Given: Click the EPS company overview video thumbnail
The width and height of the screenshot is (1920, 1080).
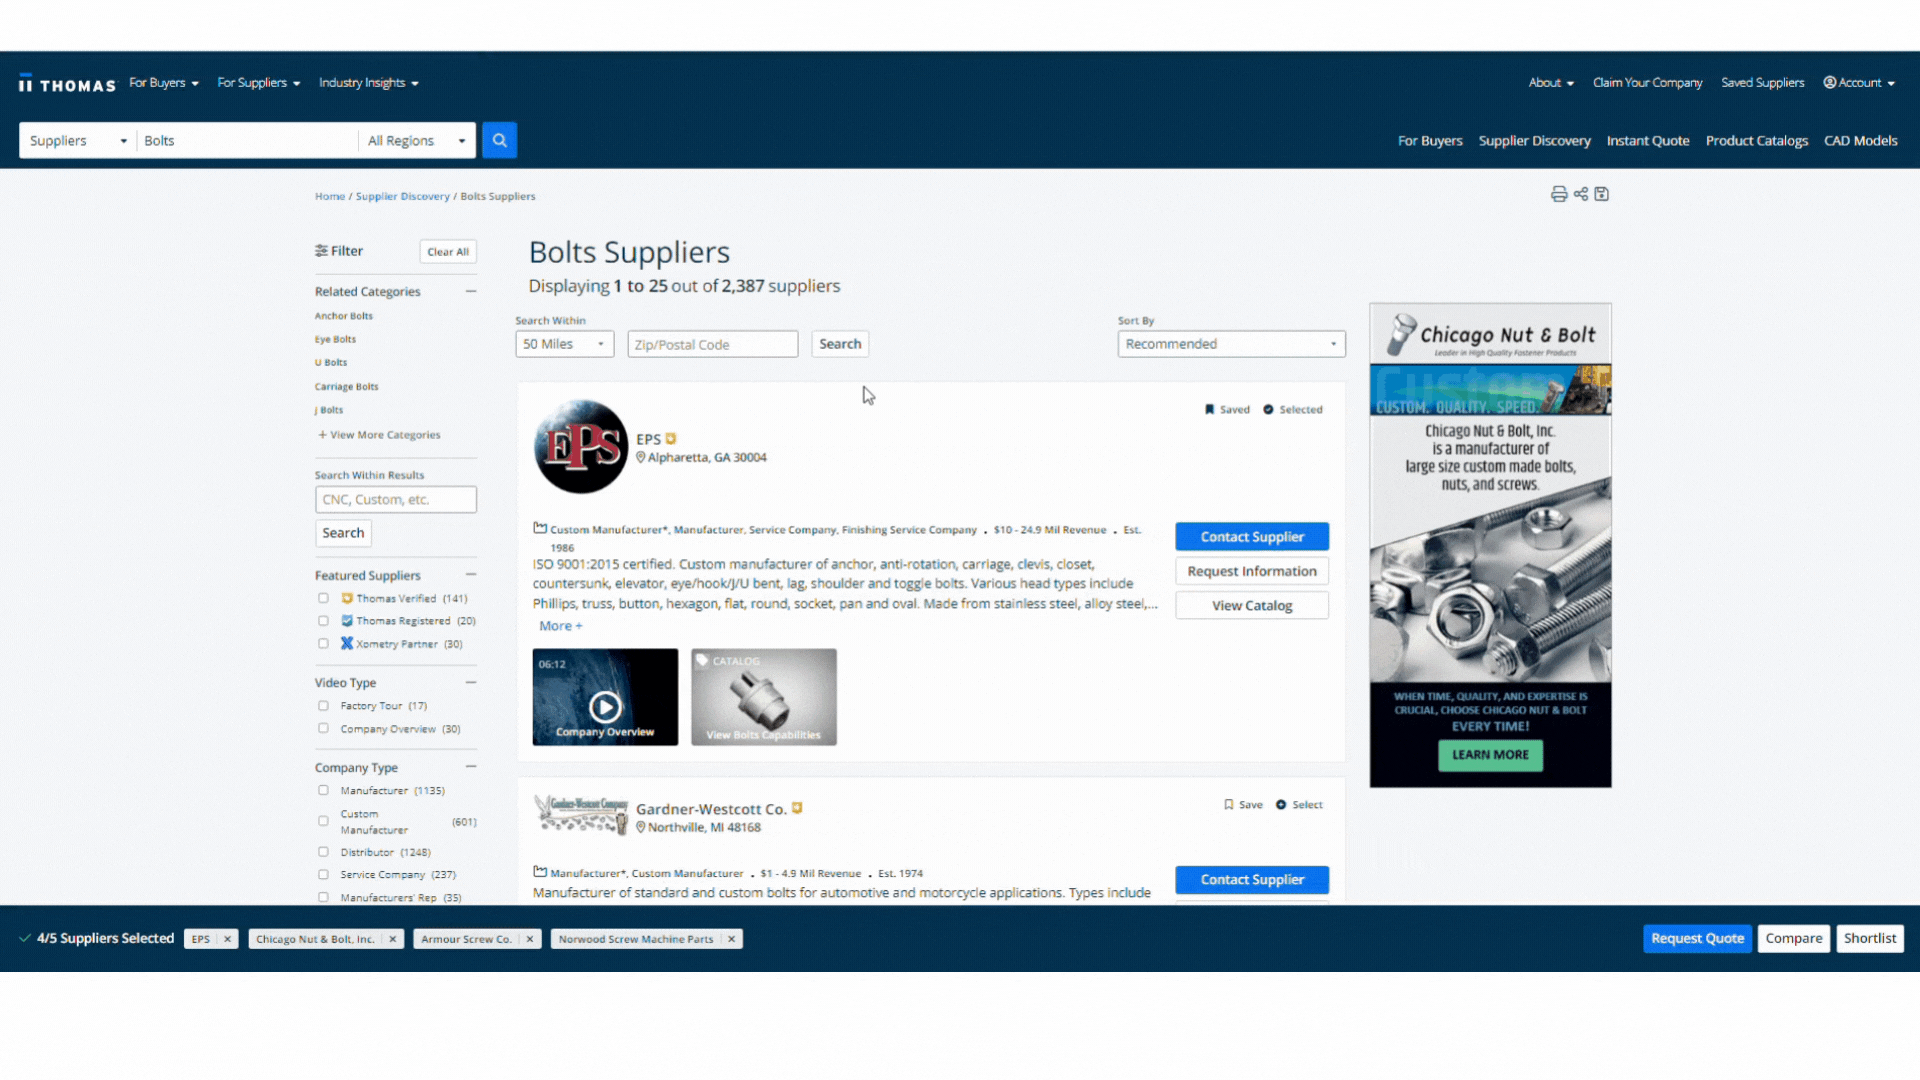Looking at the screenshot, I should tap(605, 696).
